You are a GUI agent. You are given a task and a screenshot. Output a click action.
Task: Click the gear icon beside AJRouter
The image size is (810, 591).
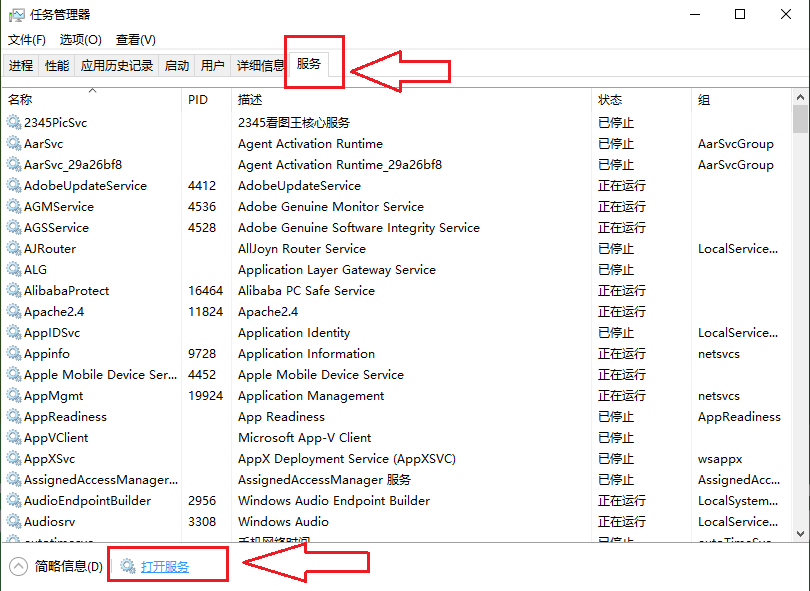point(13,248)
